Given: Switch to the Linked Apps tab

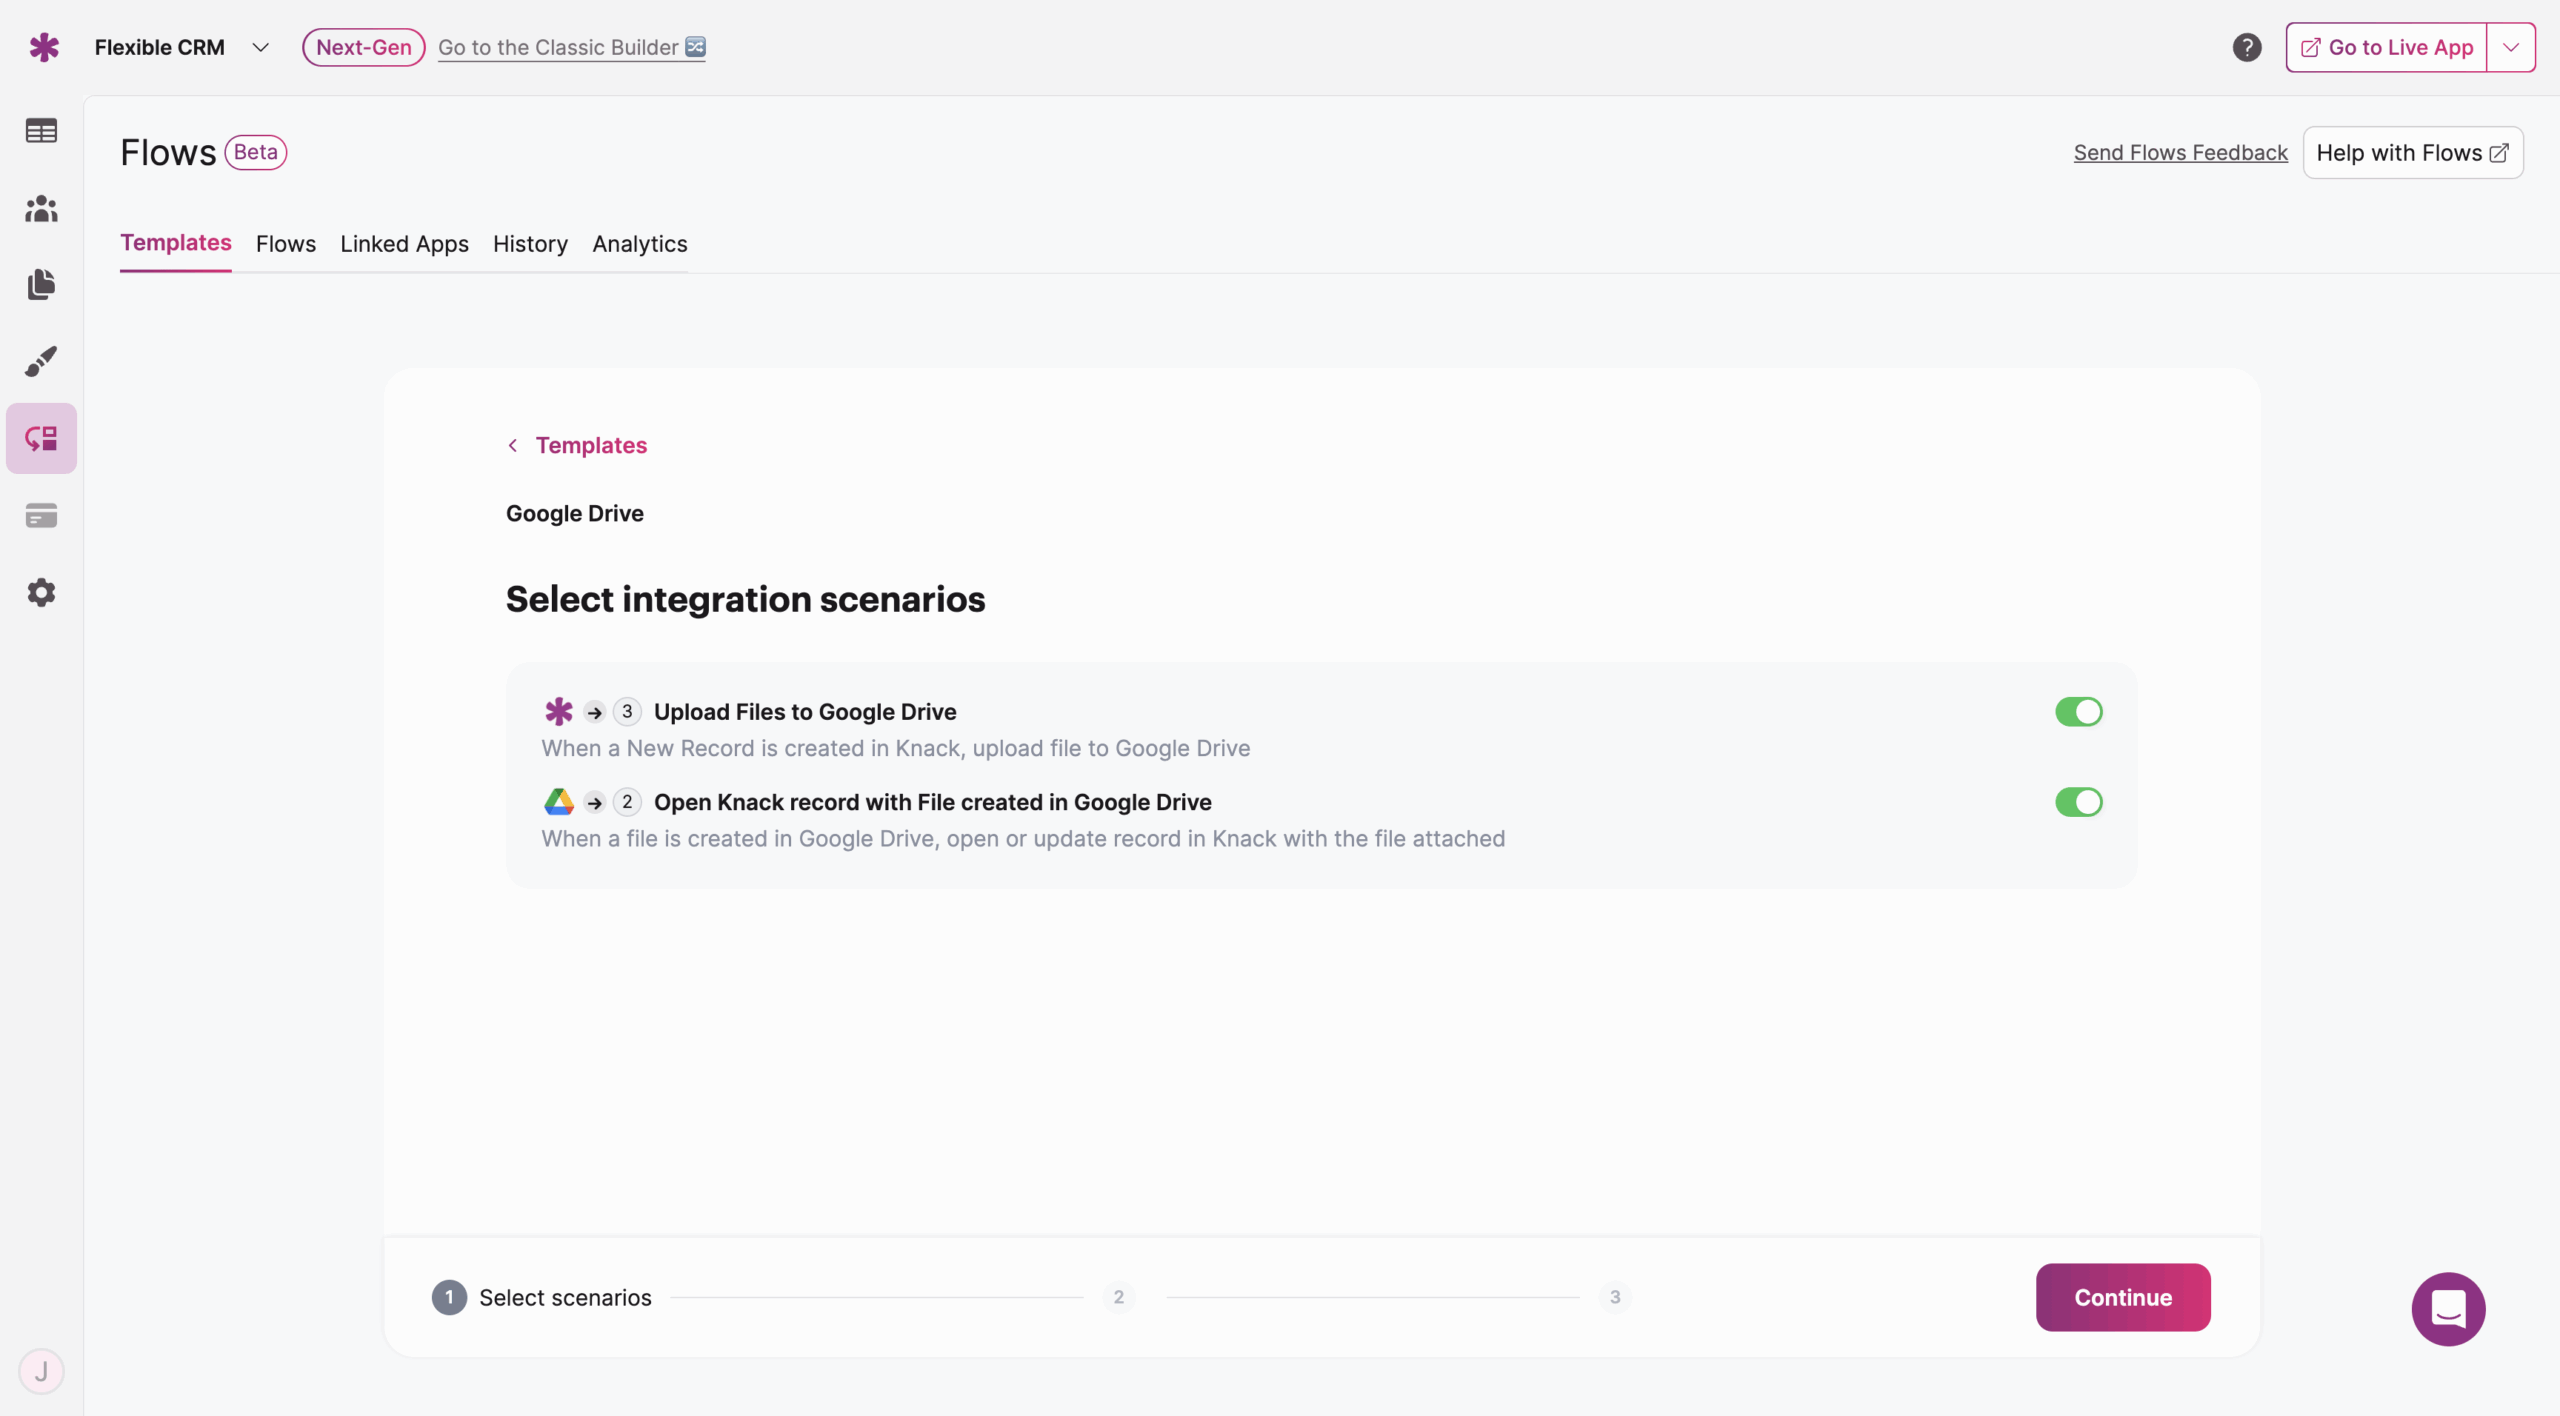Looking at the screenshot, I should pos(404,244).
